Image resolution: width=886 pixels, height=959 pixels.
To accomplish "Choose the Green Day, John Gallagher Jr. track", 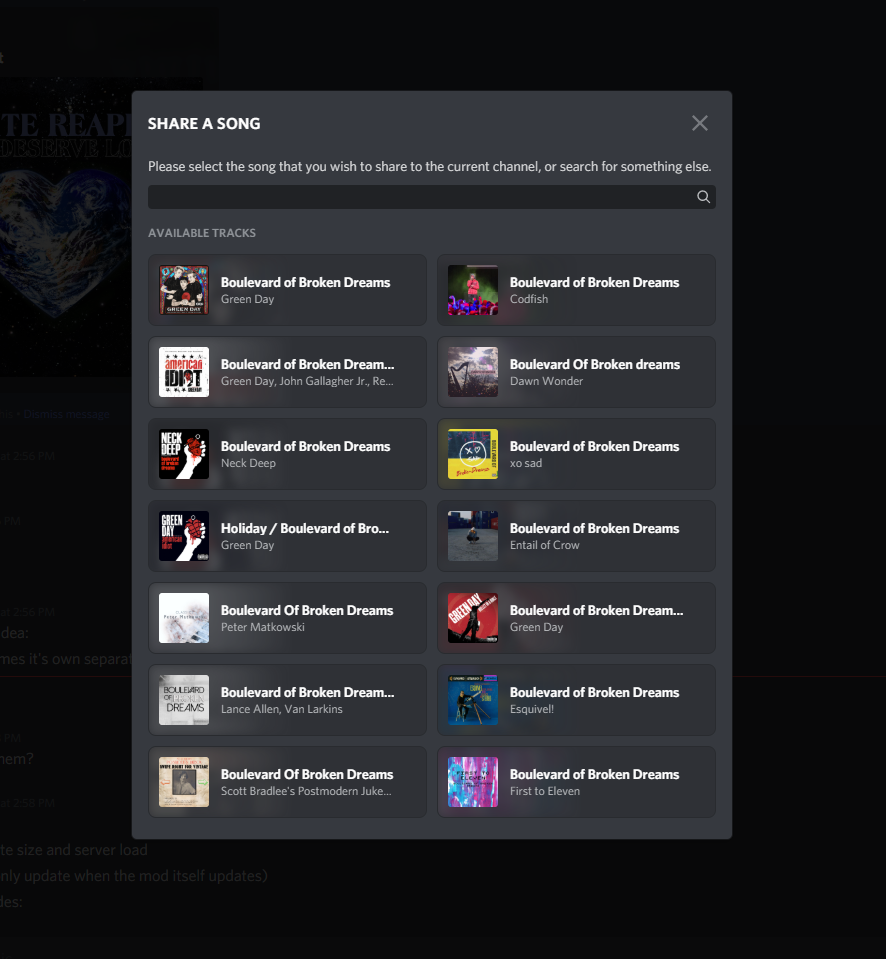I will tap(287, 372).
